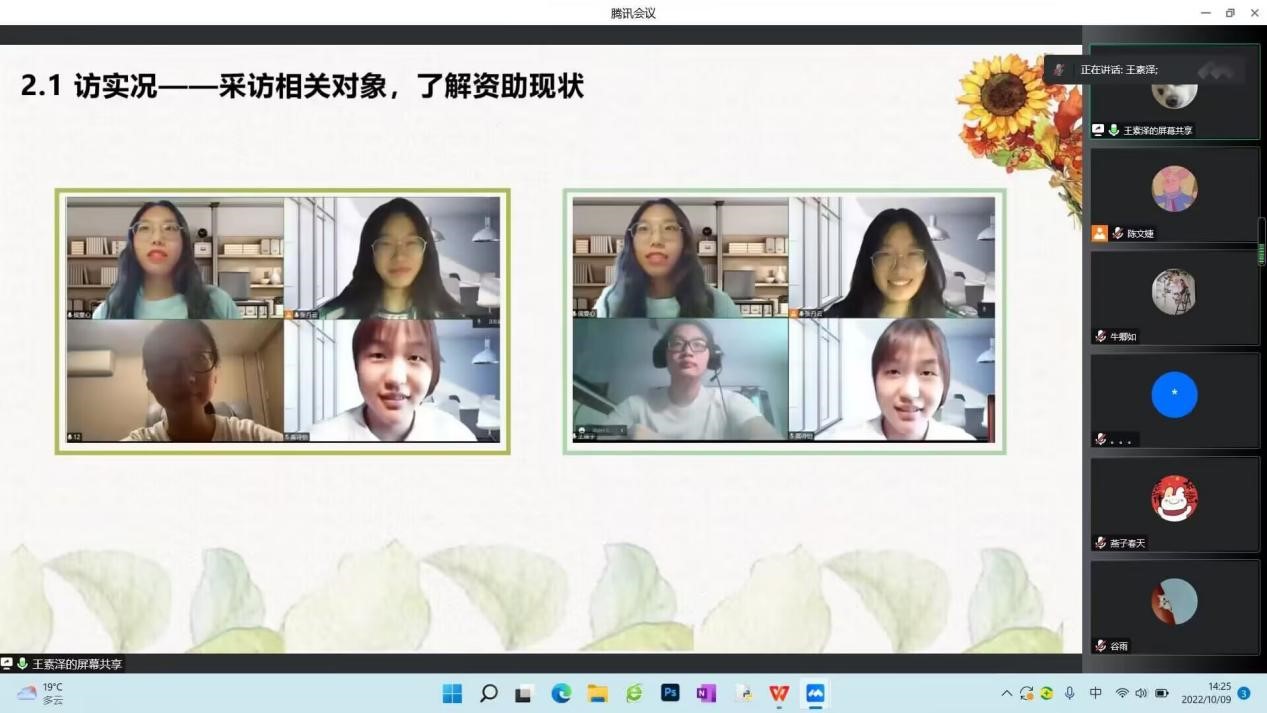
Task: Click the green microphone icon of 王素泽
Action: (x=1114, y=130)
